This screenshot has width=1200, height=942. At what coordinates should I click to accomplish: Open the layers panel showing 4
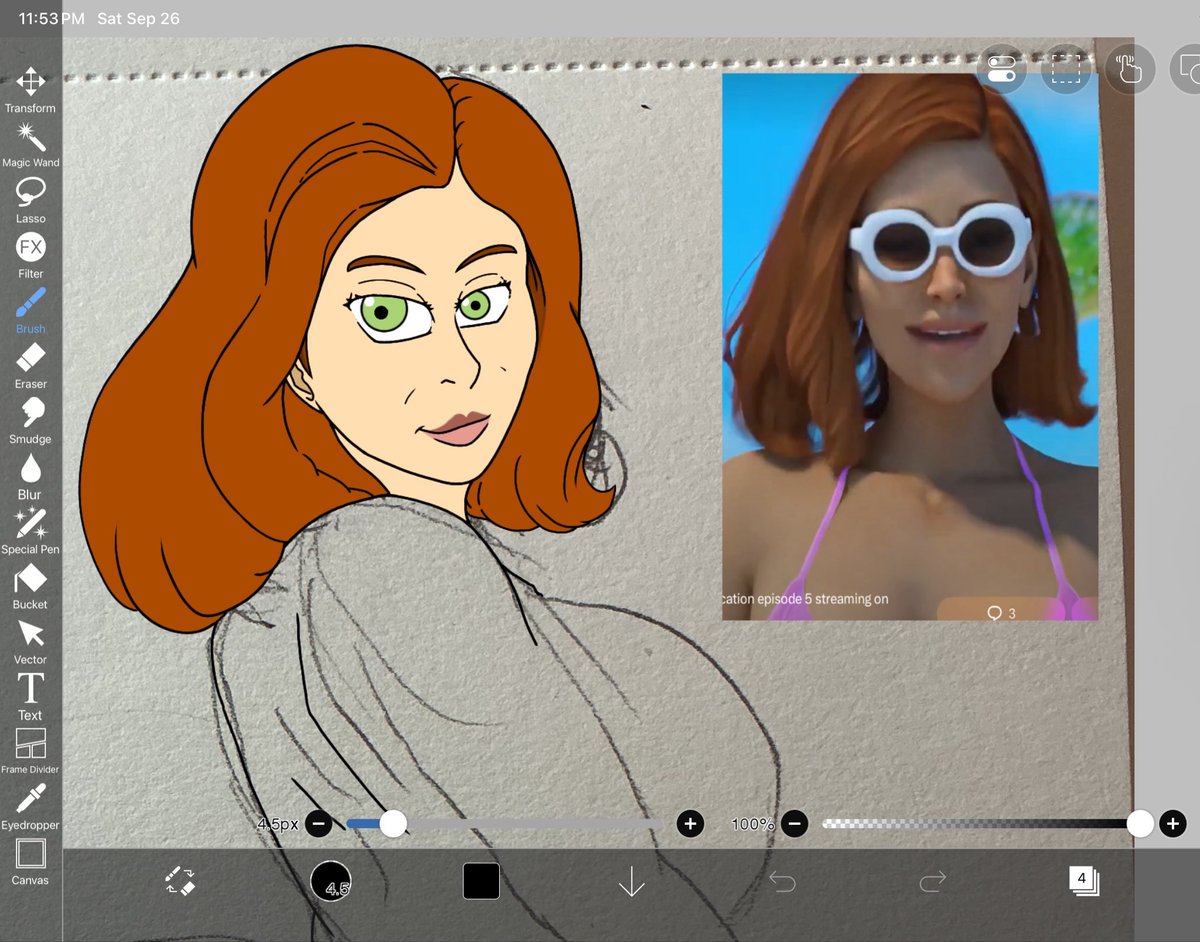coord(1083,880)
